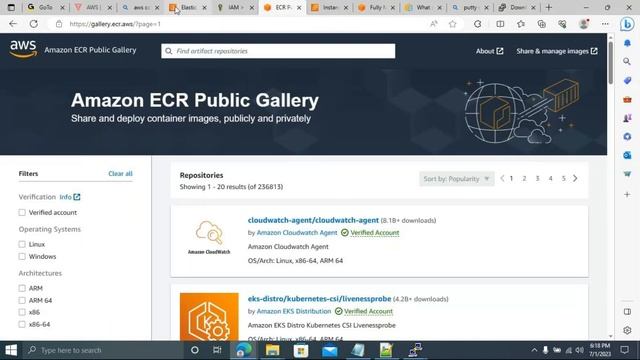Open the tab actions menu button

point(11,7)
